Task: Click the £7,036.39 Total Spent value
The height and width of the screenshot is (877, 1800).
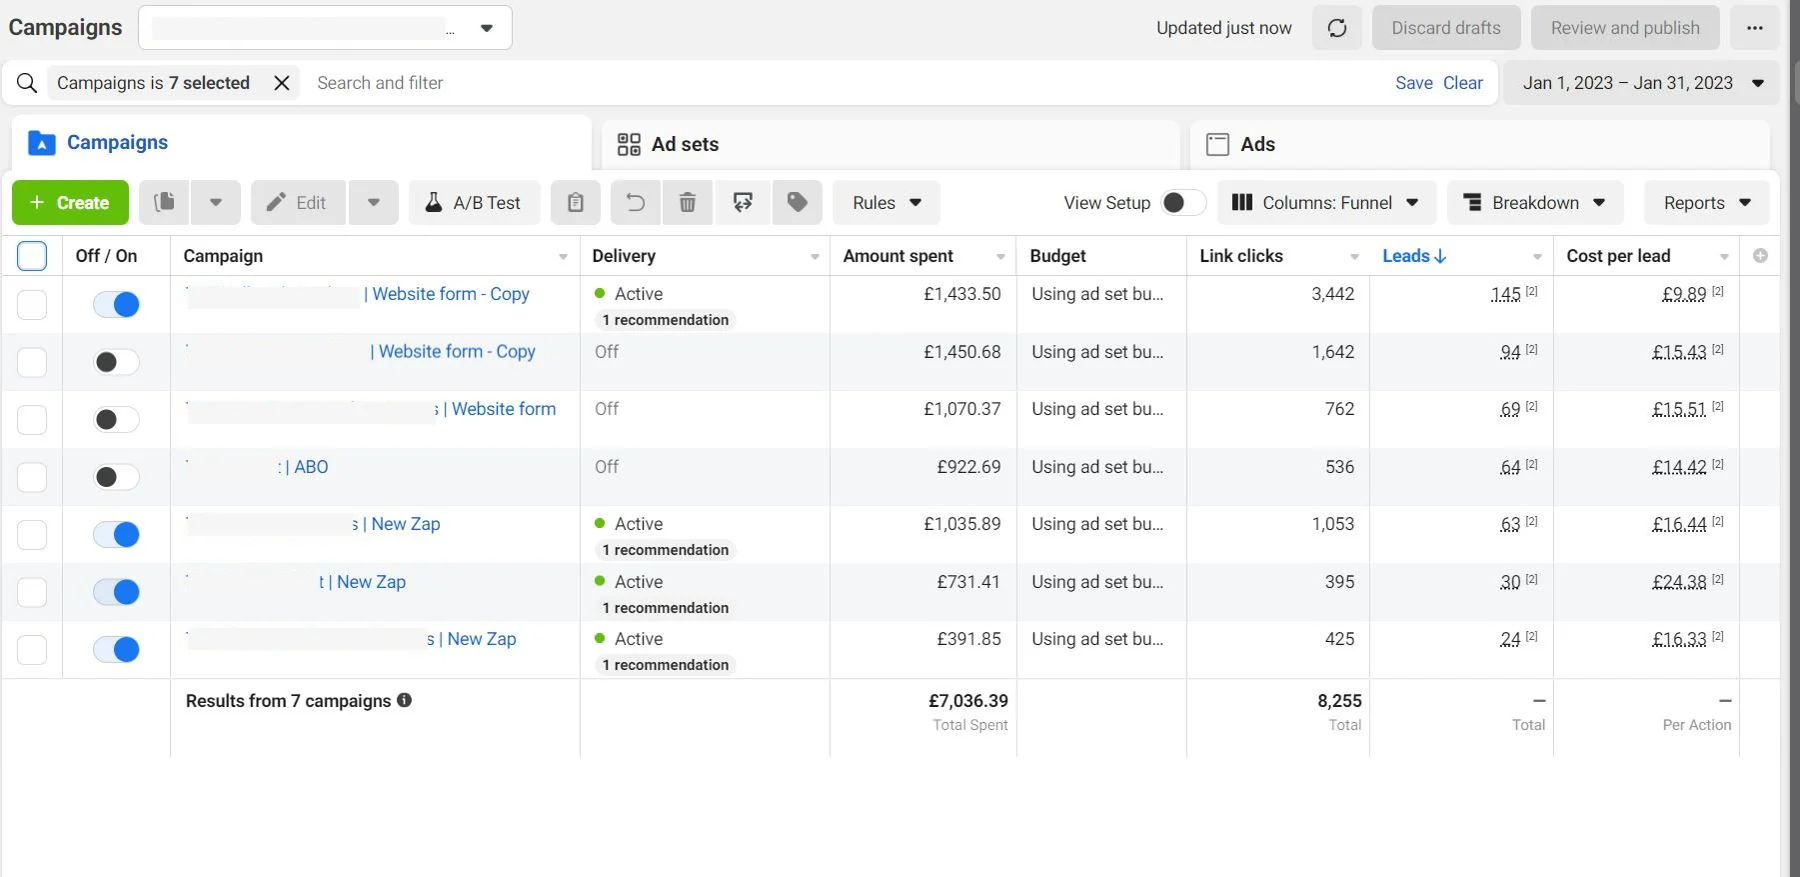Action: [x=968, y=701]
